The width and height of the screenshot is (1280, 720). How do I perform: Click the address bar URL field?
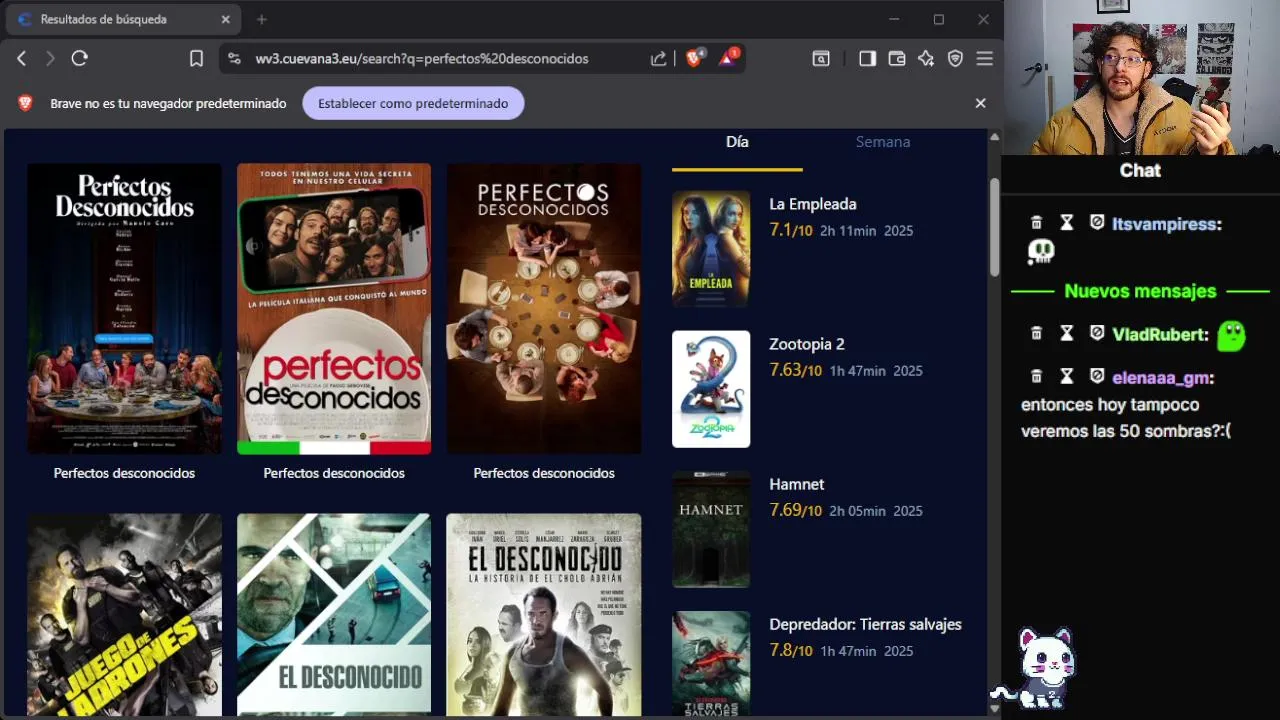tap(421, 59)
